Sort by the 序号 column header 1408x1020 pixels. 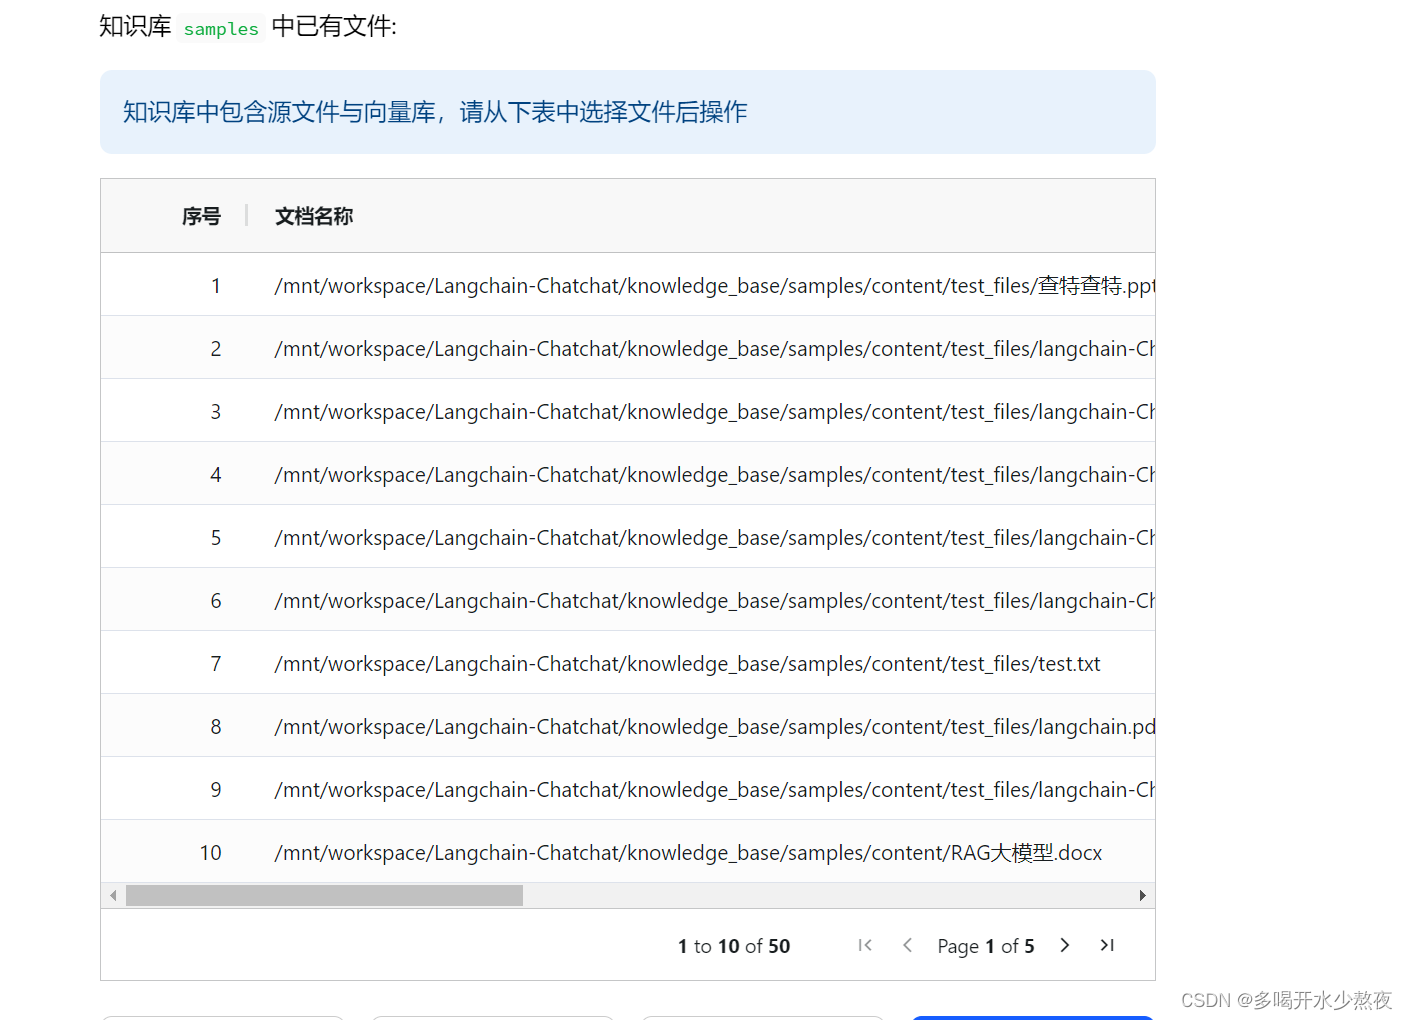point(201,216)
